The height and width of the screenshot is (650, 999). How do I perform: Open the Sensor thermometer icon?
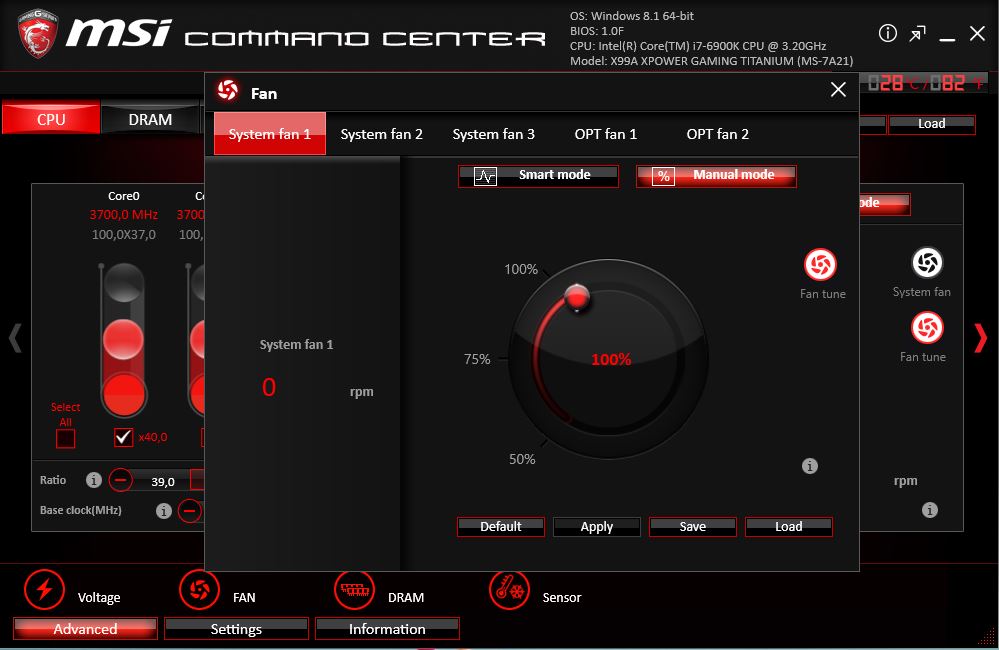(x=509, y=589)
